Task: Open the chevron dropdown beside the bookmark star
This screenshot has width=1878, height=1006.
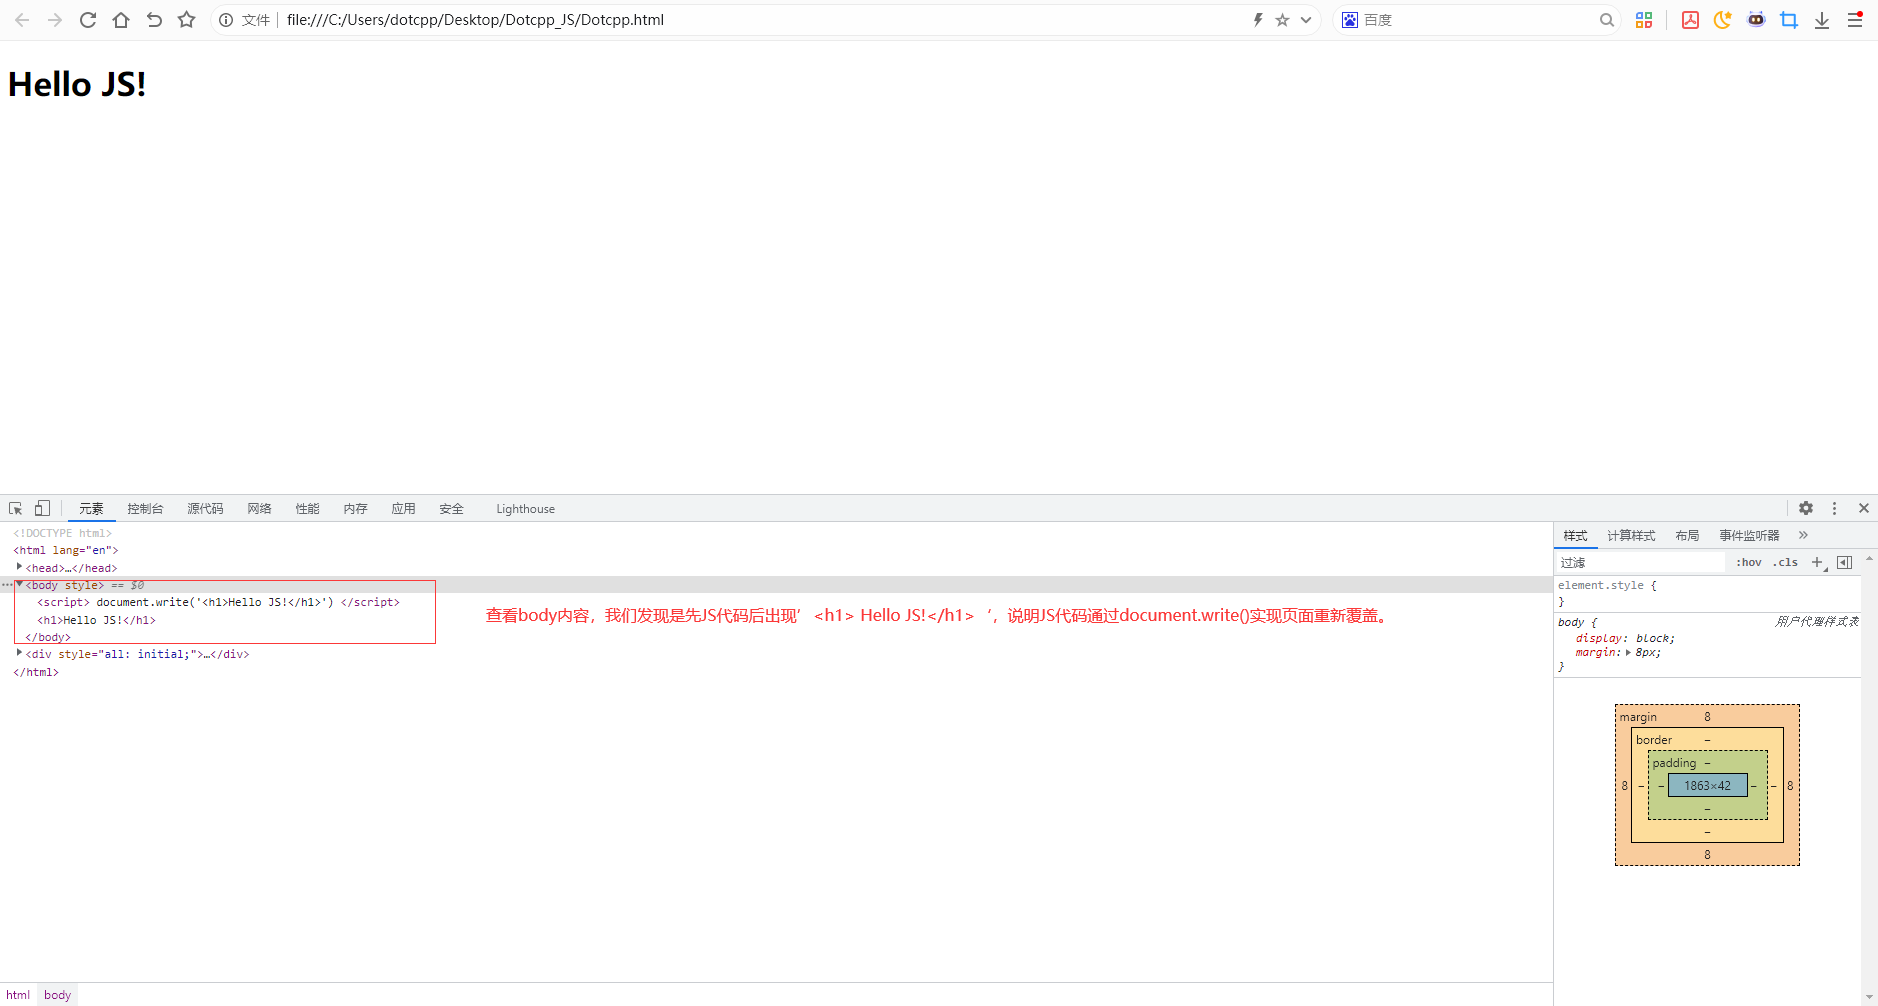Action: click(1306, 19)
